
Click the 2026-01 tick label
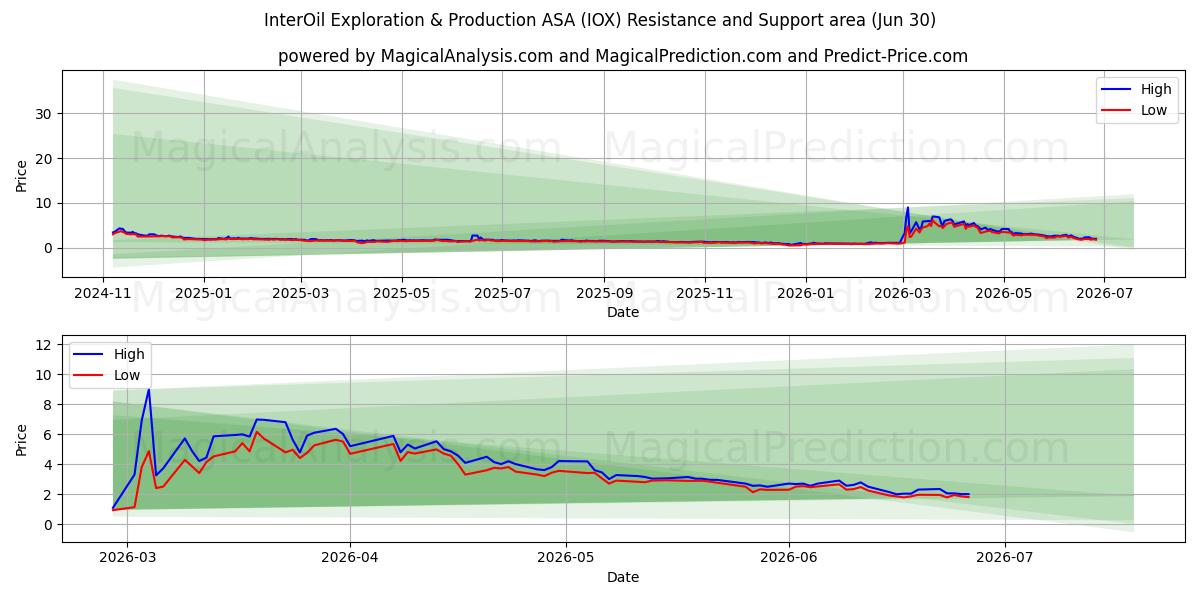tap(805, 293)
